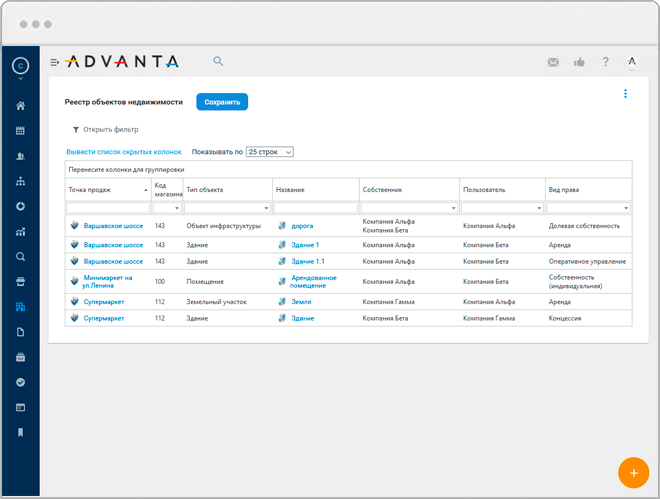This screenshot has width=660, height=499.
Task: Open the Минимаркет на ул.Ленина link
Action: (107, 281)
